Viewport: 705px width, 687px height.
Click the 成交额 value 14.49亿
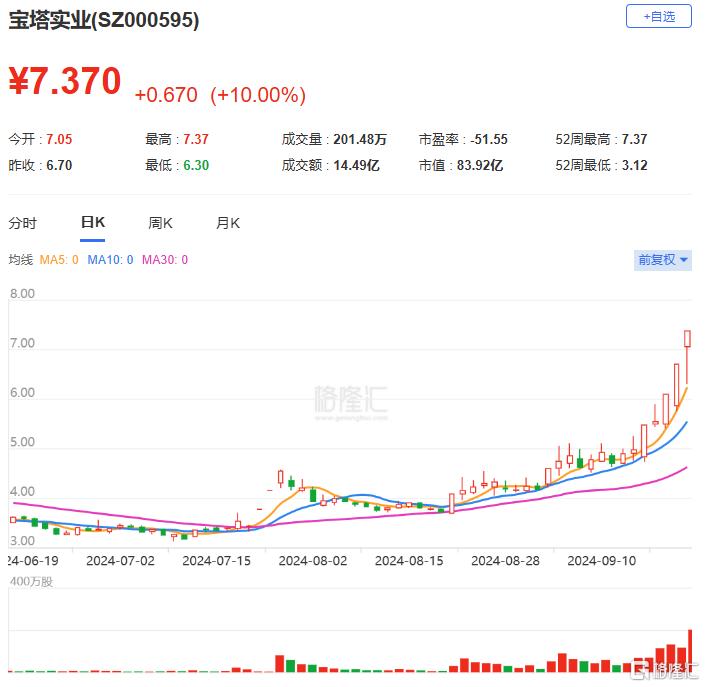point(356,165)
